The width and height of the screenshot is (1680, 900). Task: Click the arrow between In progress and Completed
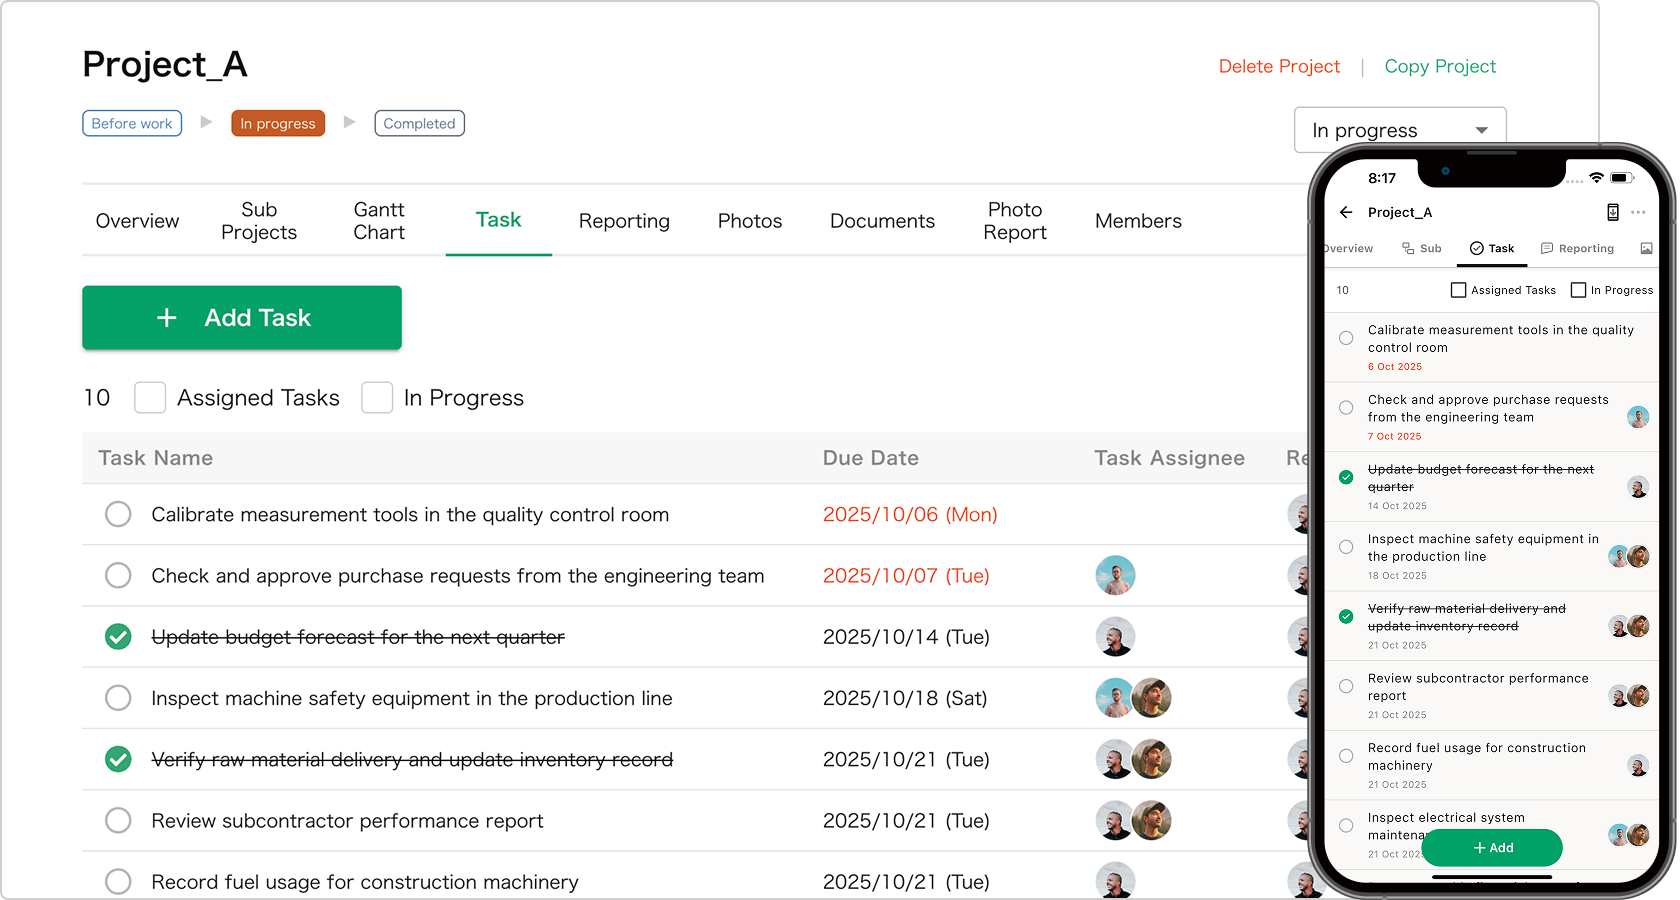pyautogui.click(x=349, y=122)
